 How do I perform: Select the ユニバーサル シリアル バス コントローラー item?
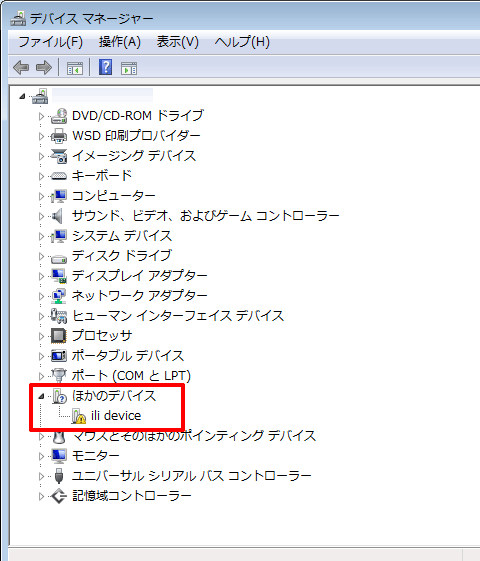click(x=191, y=476)
